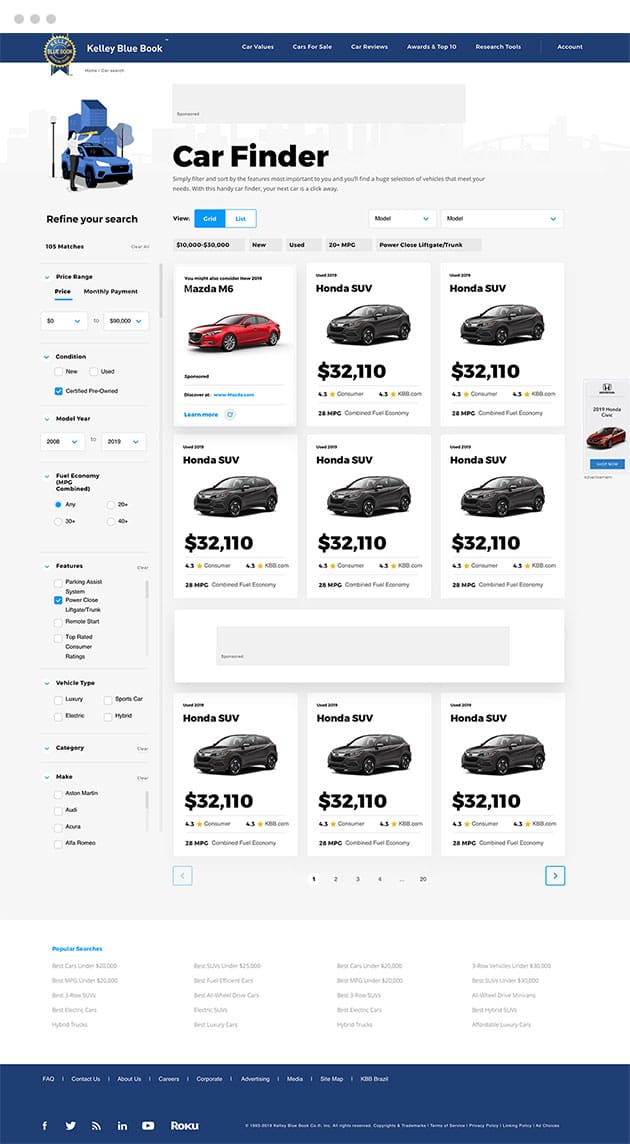Open the Twitter icon in footer
This screenshot has width=630, height=1144.
point(70,1125)
